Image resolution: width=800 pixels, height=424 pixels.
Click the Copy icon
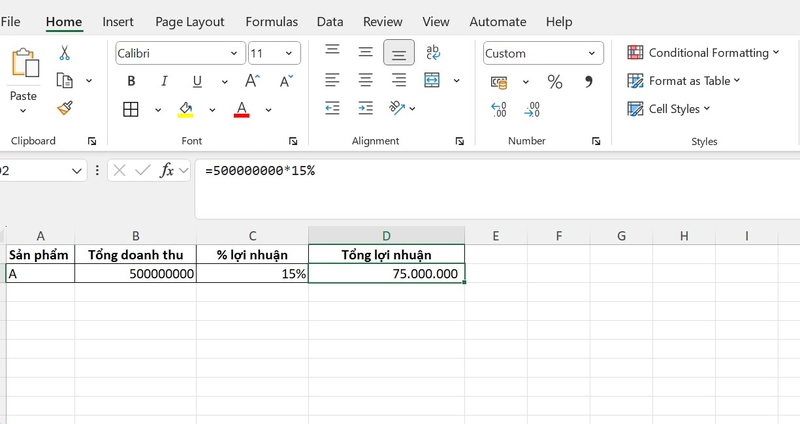(64, 81)
